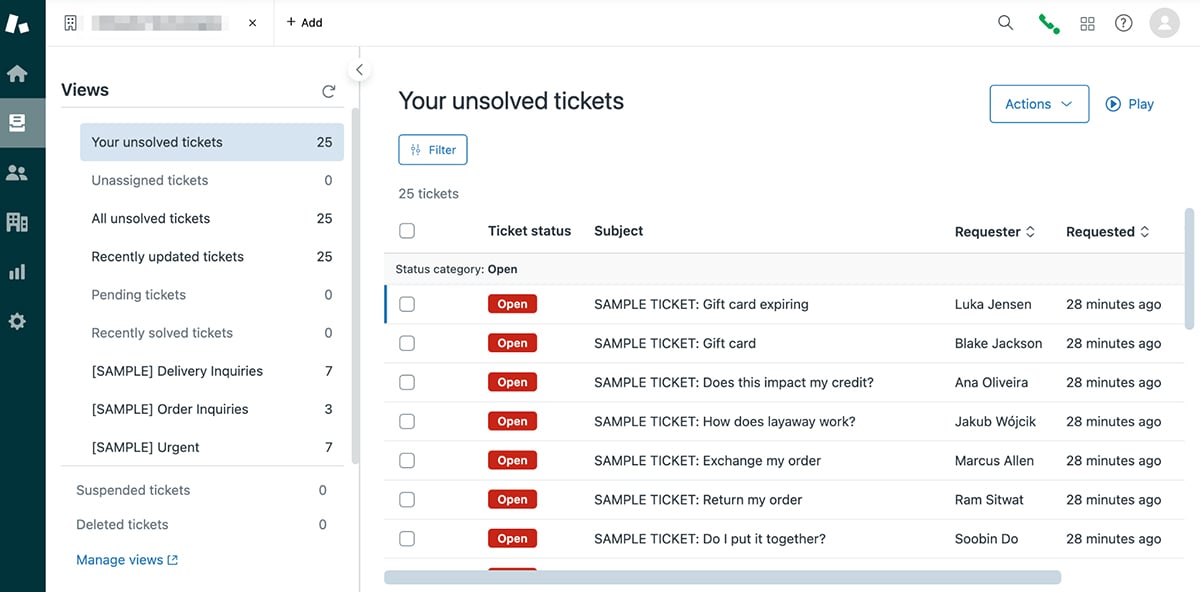
Task: Check the Return my order ticket checkbox
Action: tap(407, 499)
